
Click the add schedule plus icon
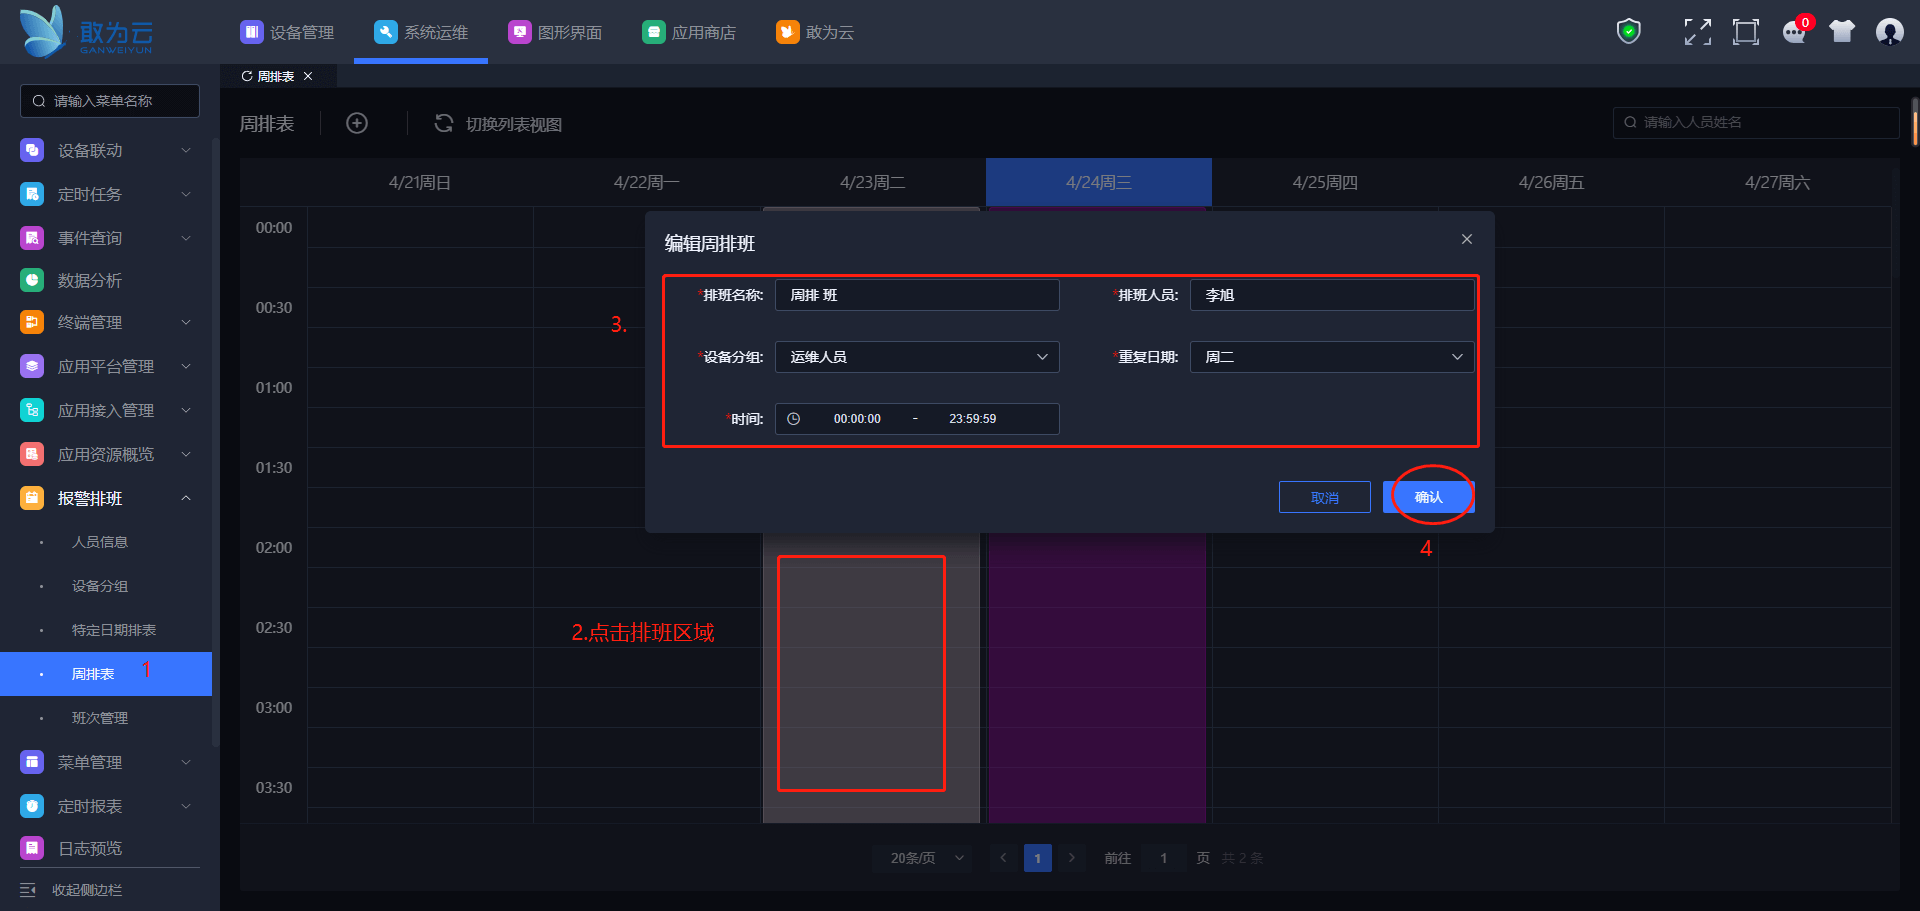pyautogui.click(x=357, y=123)
